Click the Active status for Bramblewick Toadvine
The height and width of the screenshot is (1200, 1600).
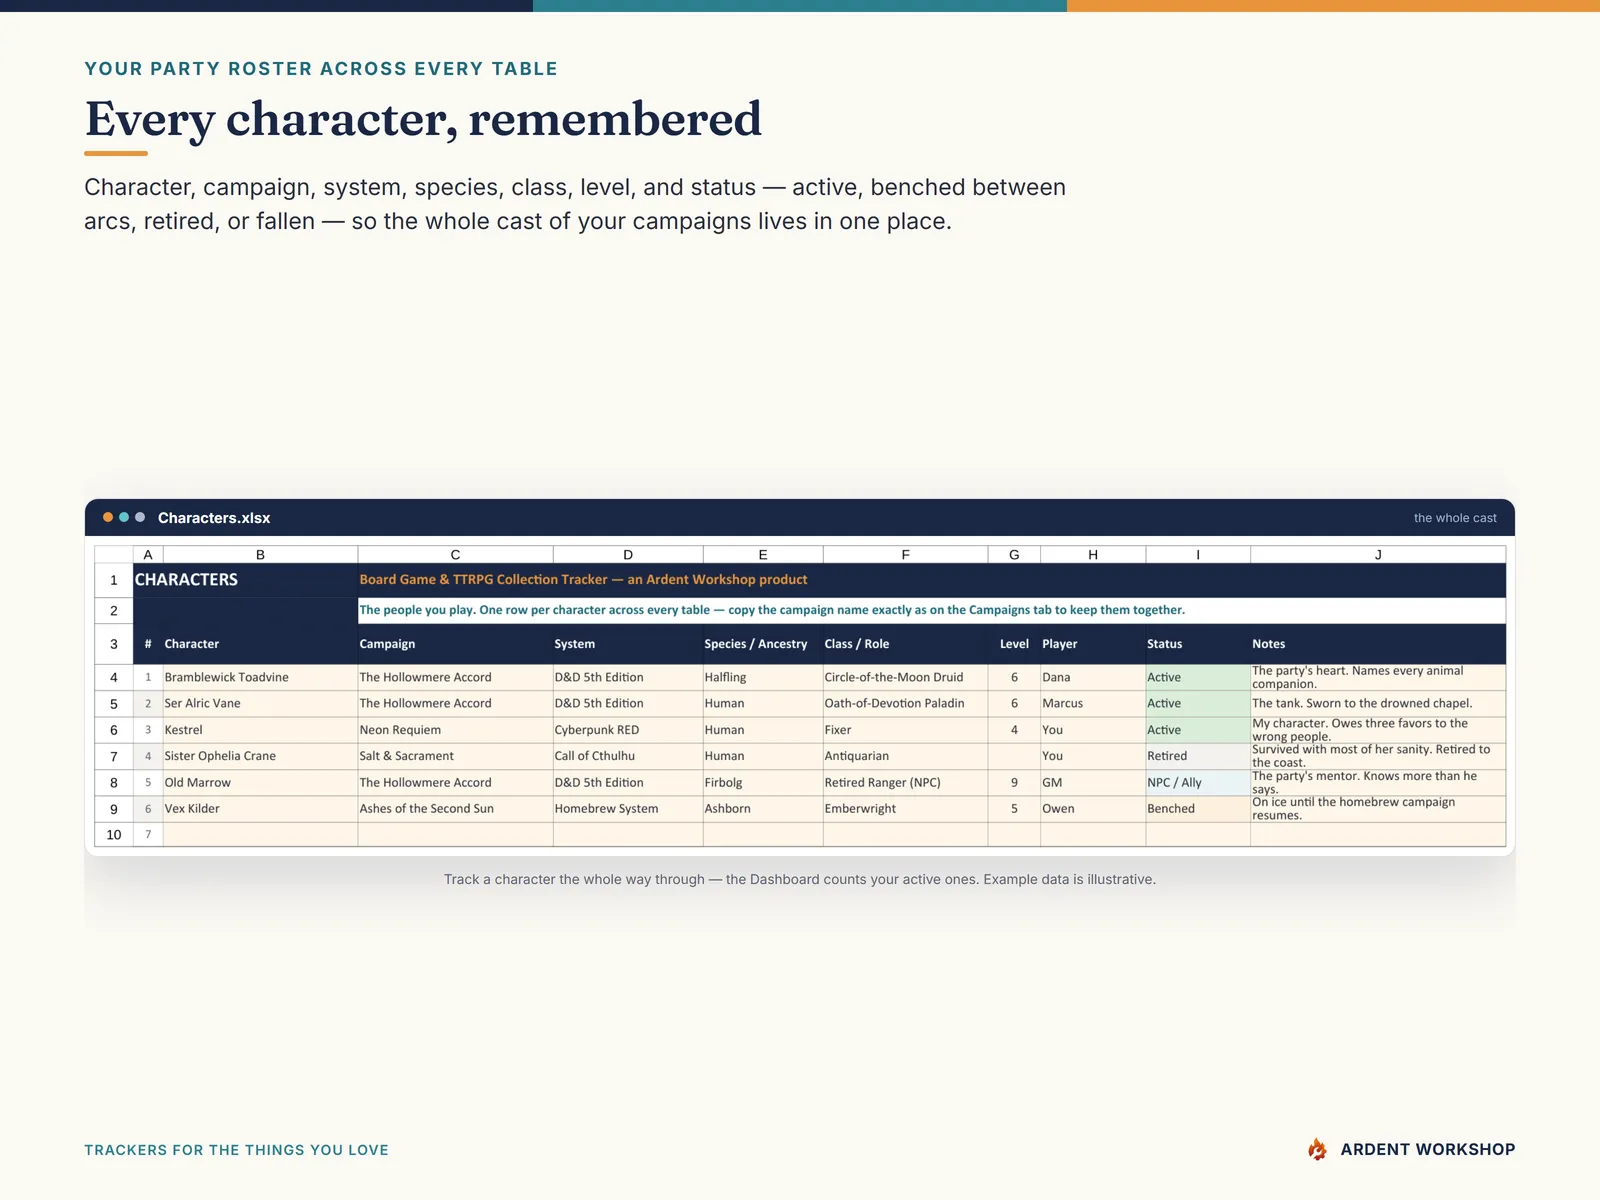[1198, 677]
